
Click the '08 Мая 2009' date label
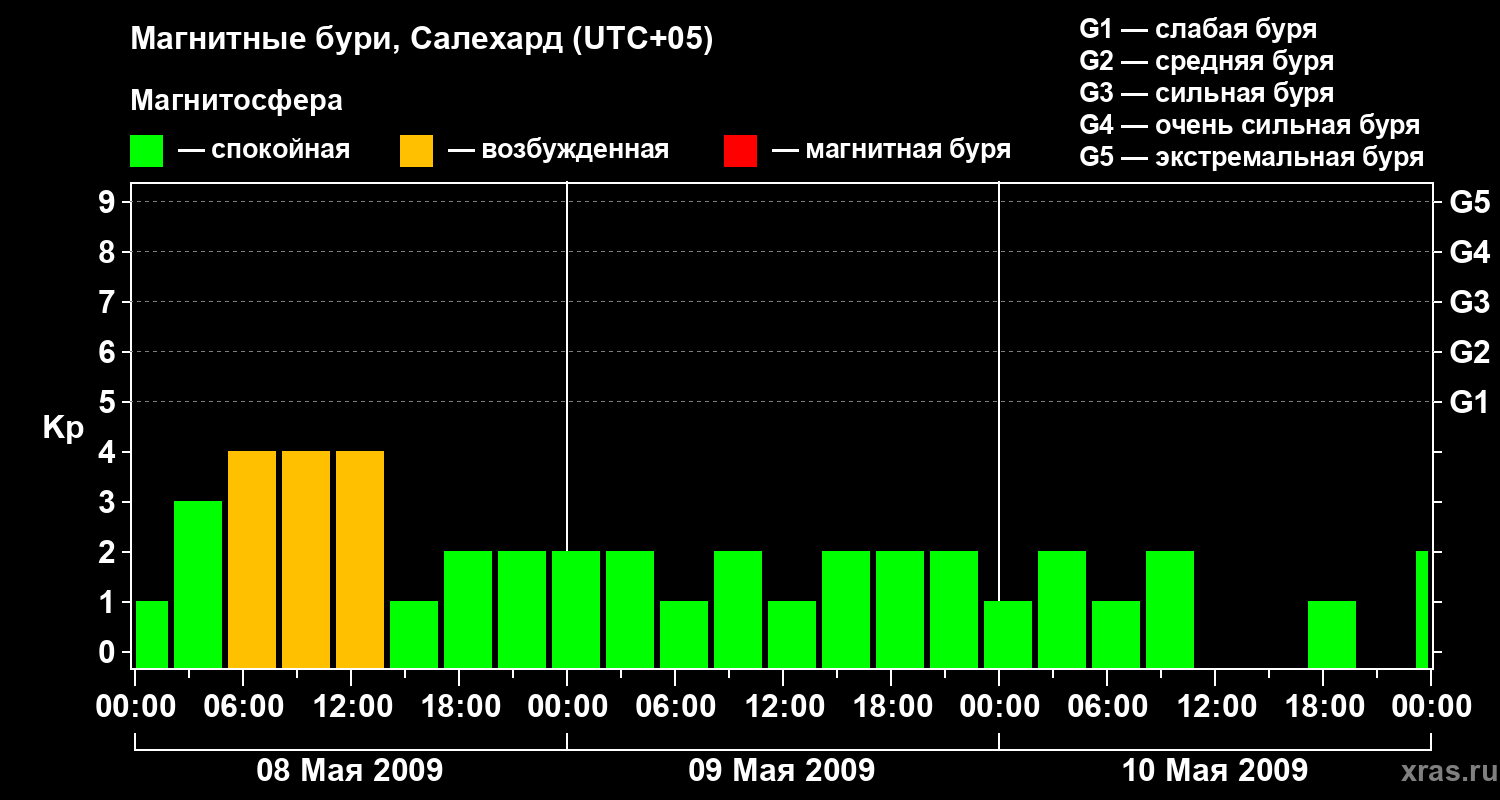point(350,770)
